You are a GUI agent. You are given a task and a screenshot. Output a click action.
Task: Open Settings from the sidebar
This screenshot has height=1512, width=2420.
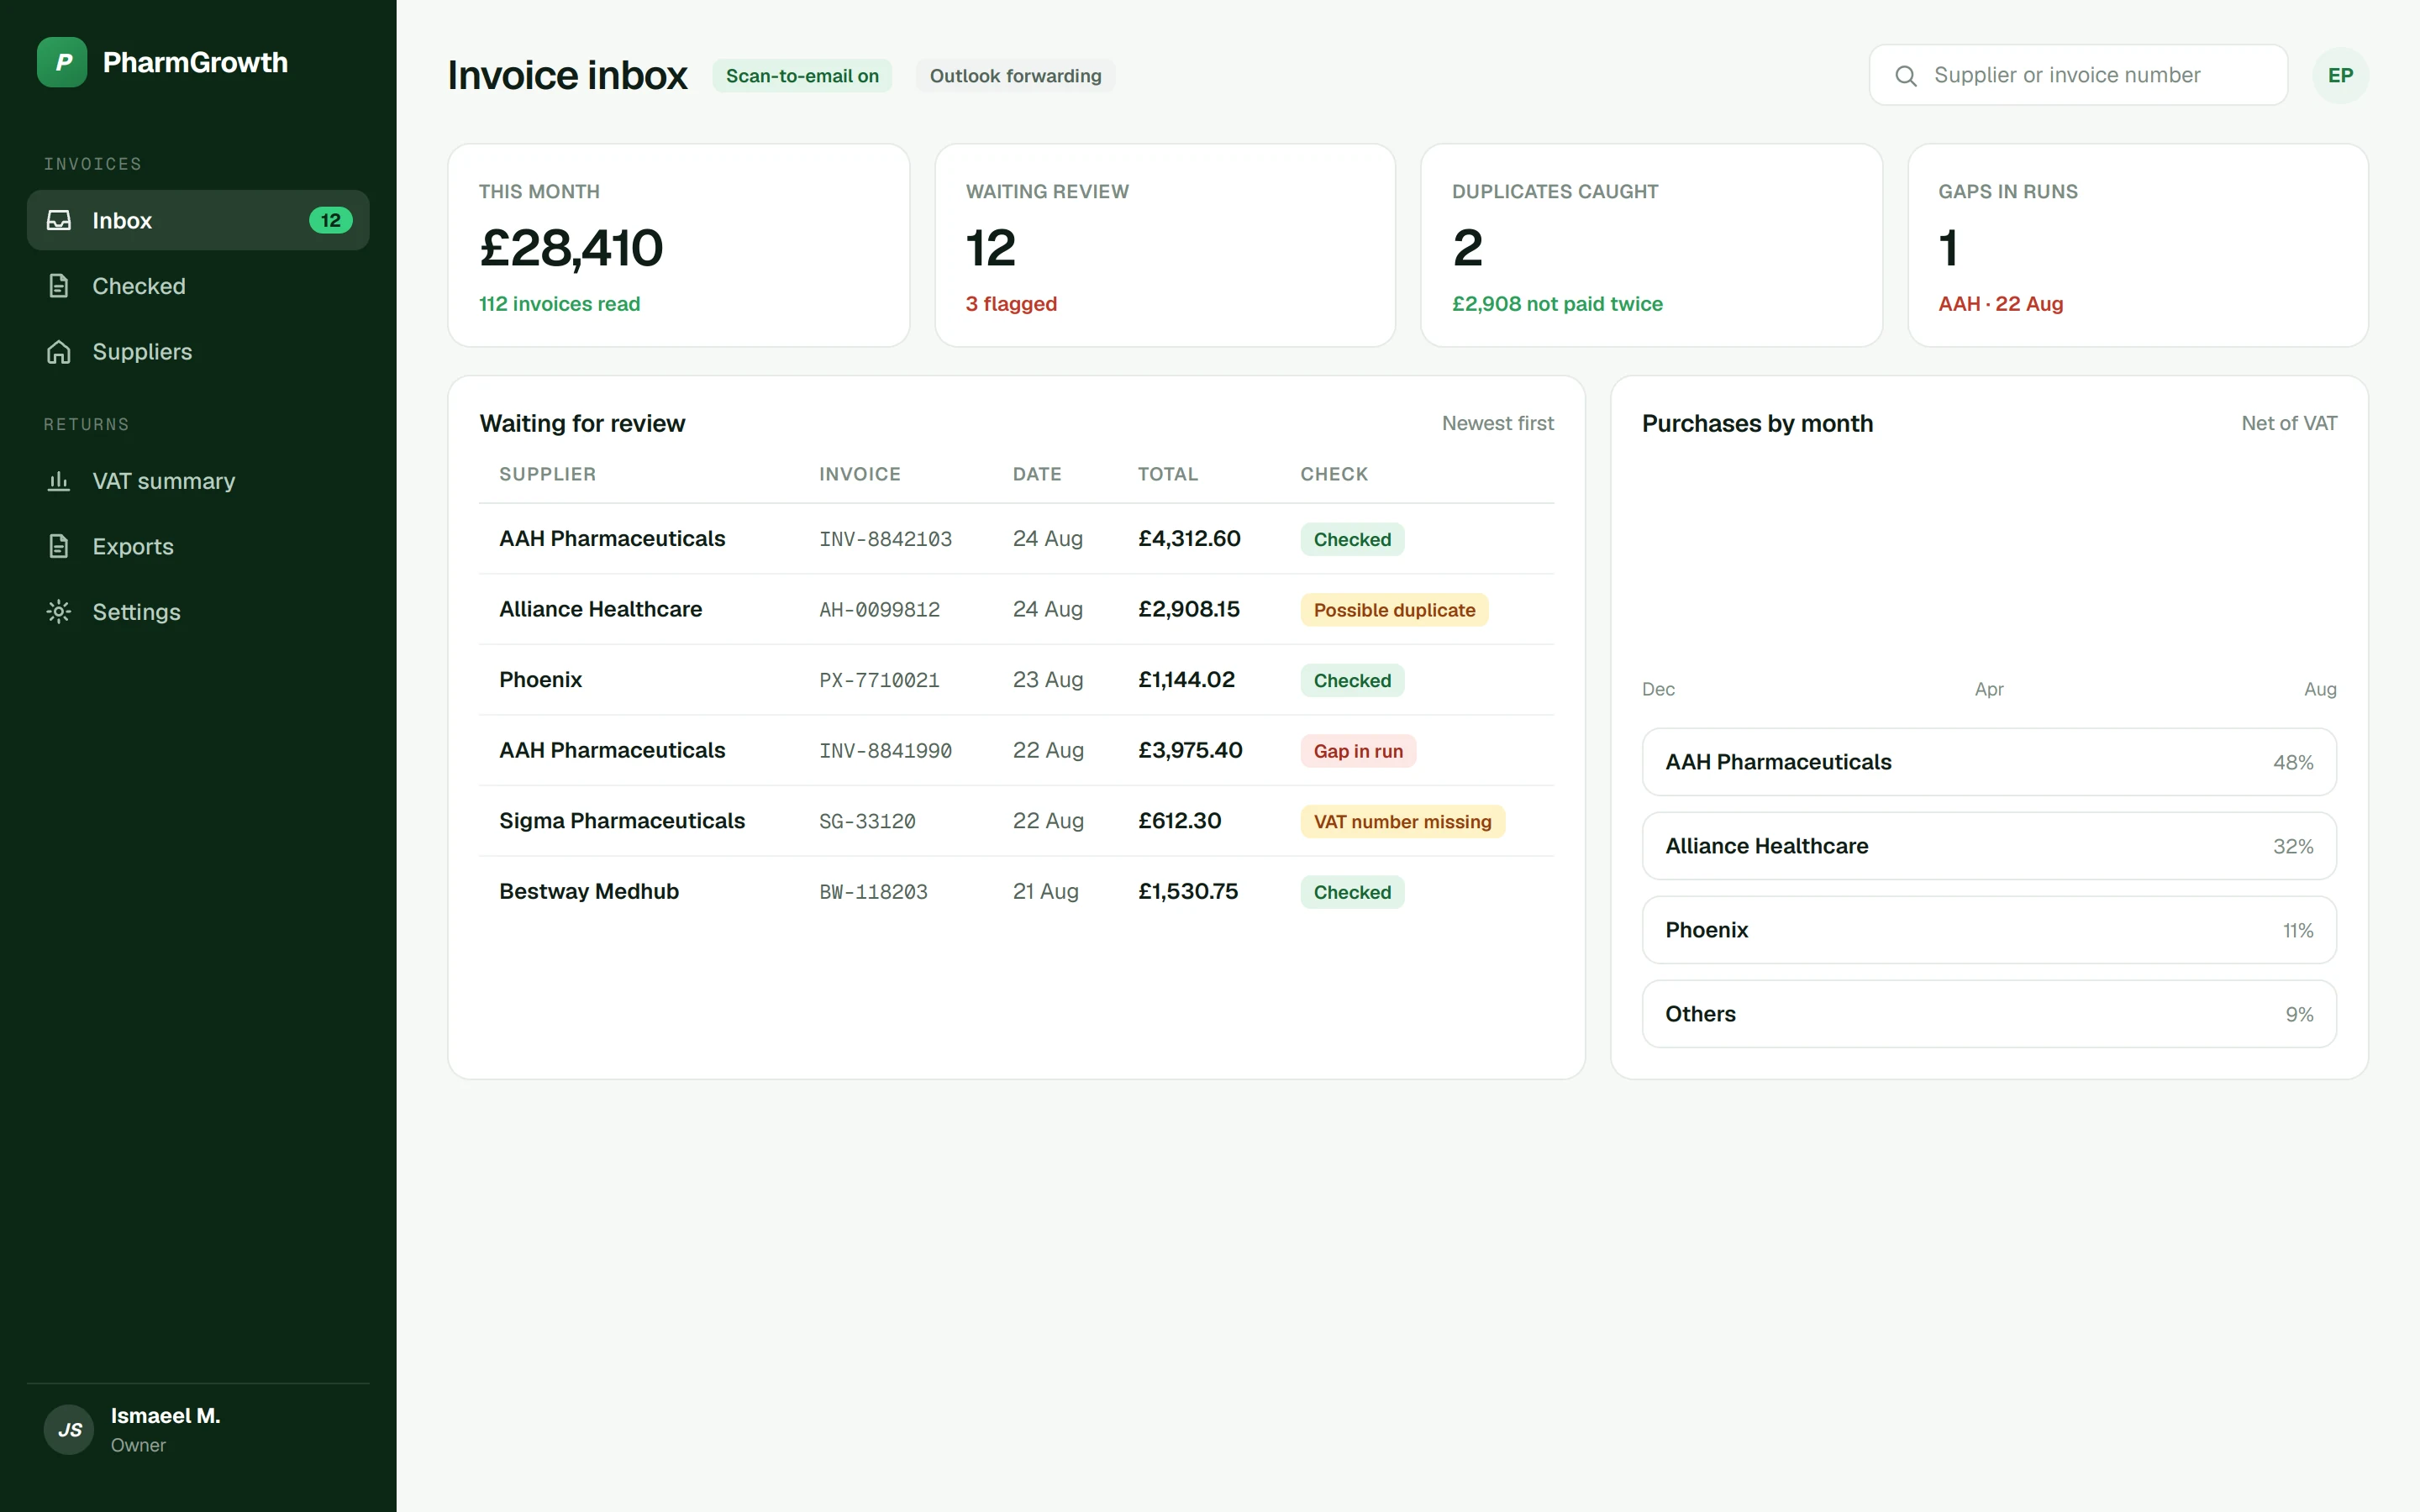(x=198, y=612)
